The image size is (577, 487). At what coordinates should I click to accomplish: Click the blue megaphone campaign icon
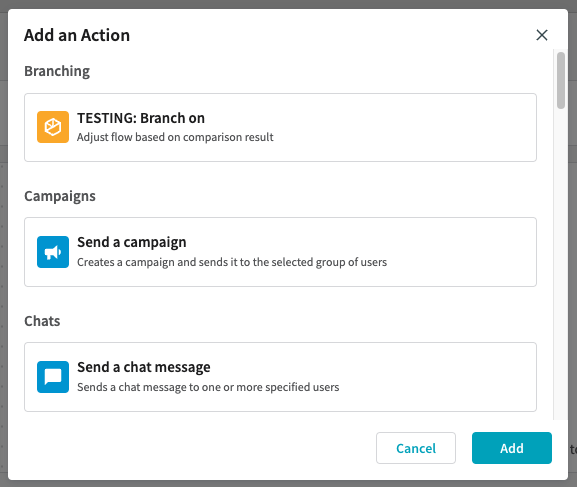tap(53, 252)
